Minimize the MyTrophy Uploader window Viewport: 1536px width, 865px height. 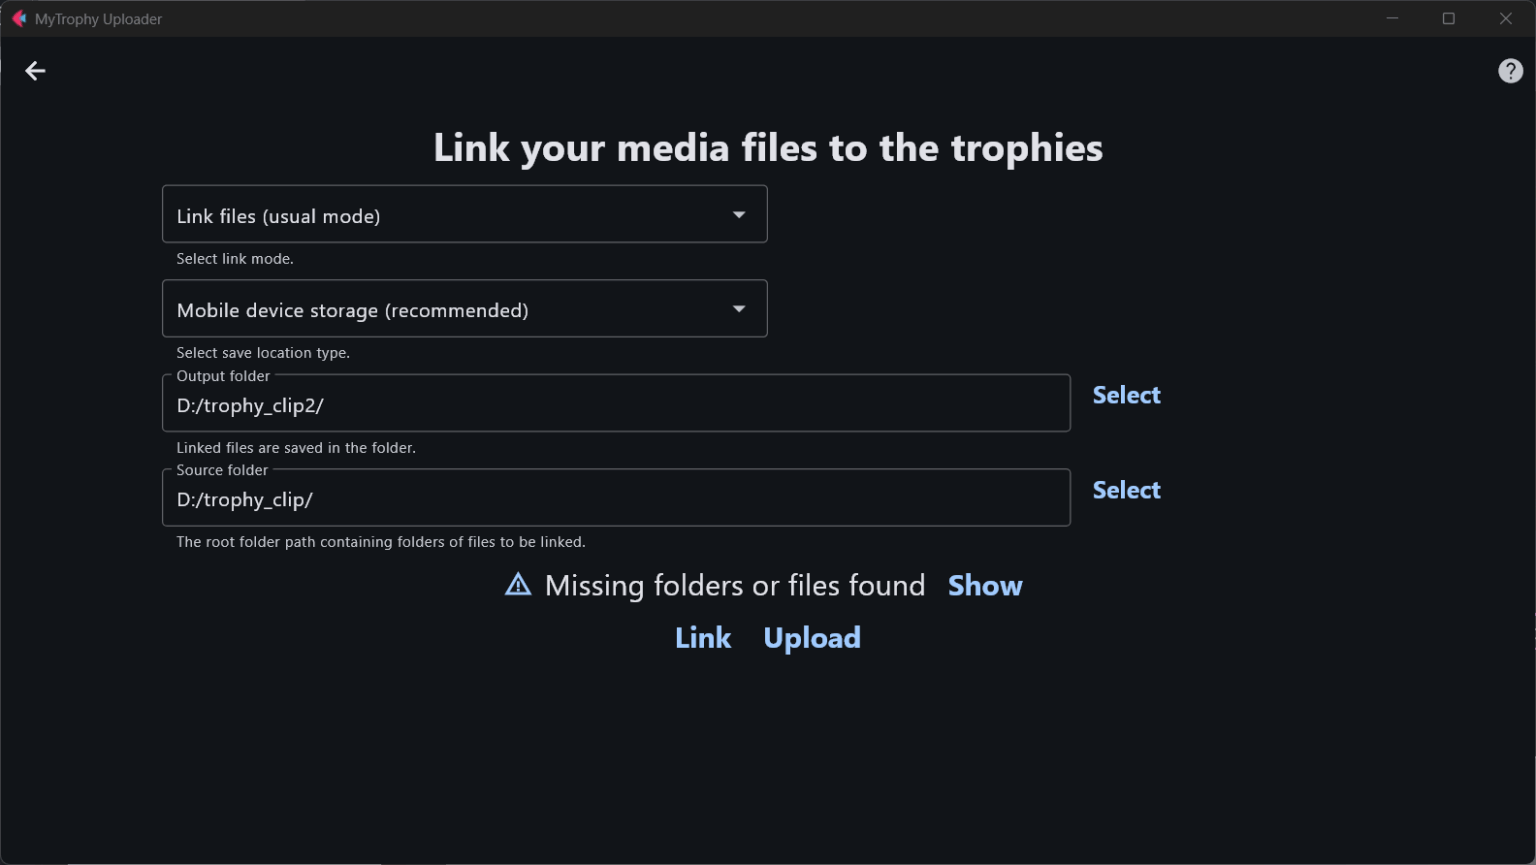1392,19
